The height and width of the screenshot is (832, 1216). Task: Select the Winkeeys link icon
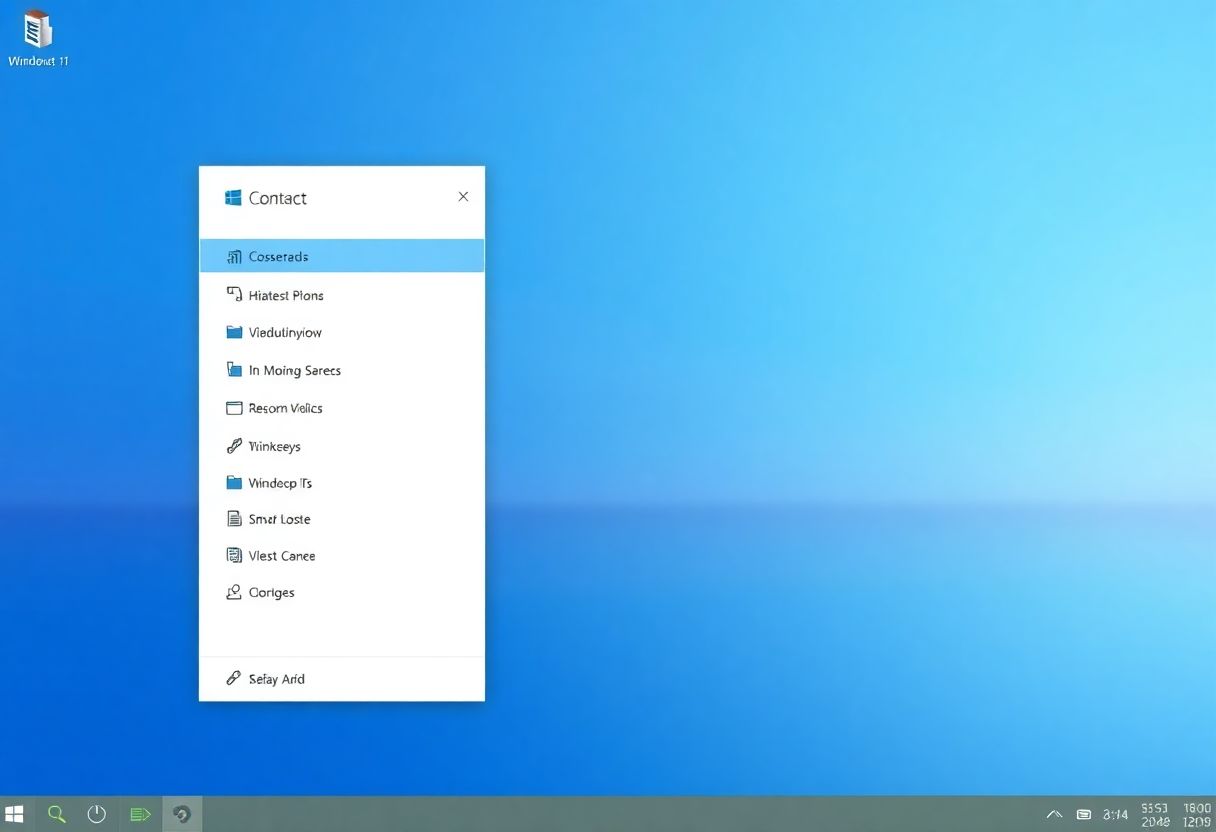(x=235, y=446)
